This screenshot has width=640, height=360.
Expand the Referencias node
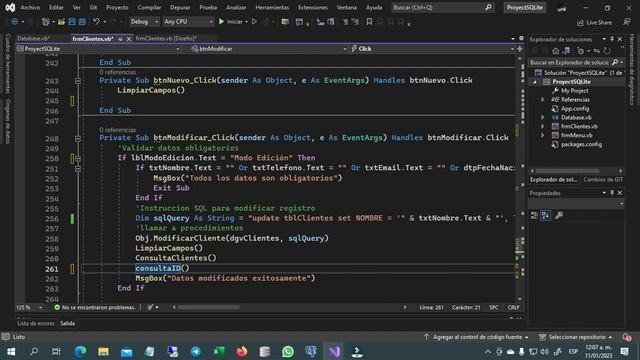542,100
